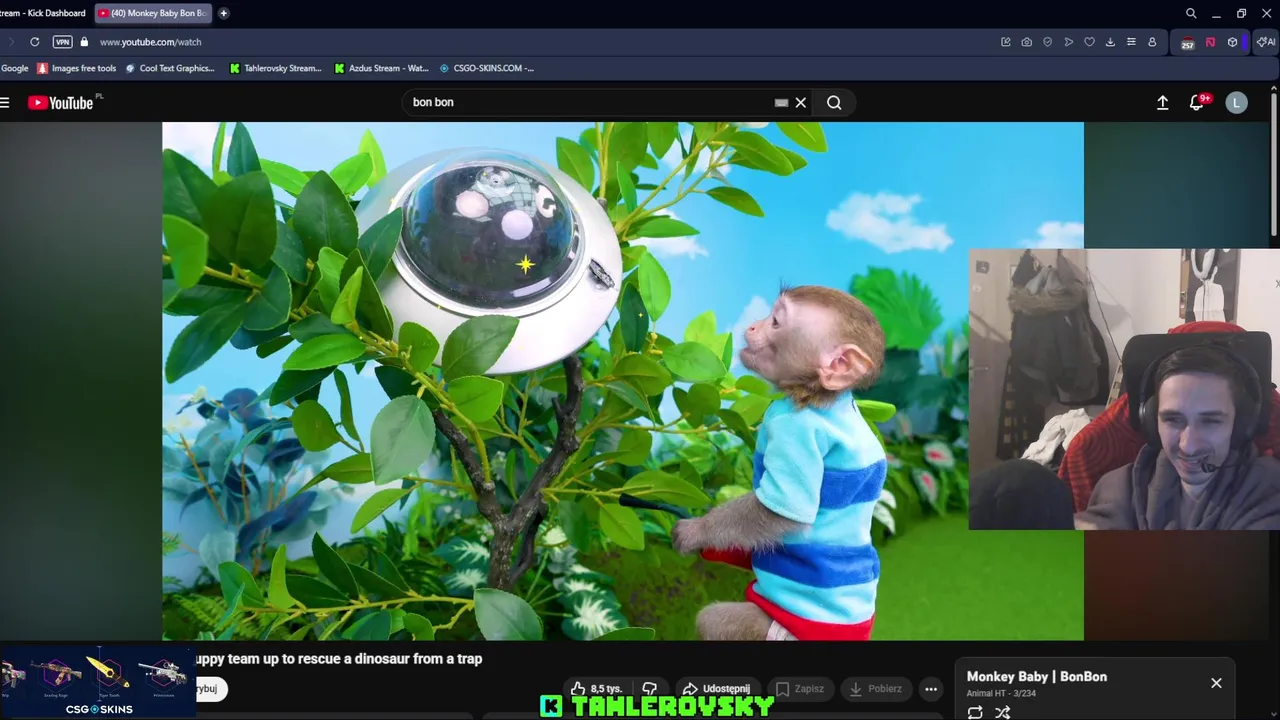Dislike the video
This screenshot has height=720, width=1280.
pos(650,689)
